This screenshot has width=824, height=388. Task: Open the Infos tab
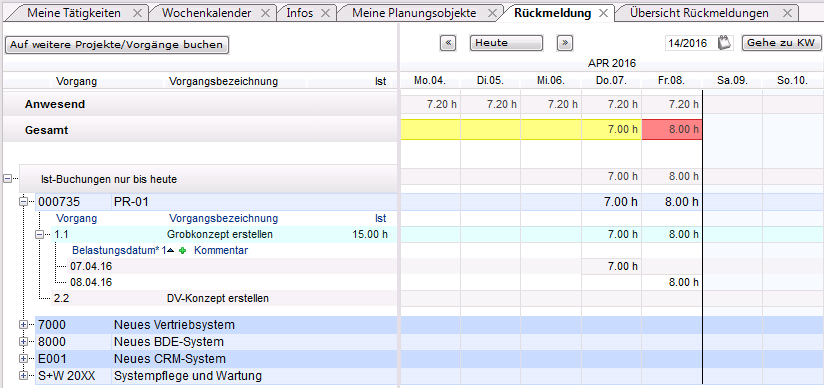300,13
